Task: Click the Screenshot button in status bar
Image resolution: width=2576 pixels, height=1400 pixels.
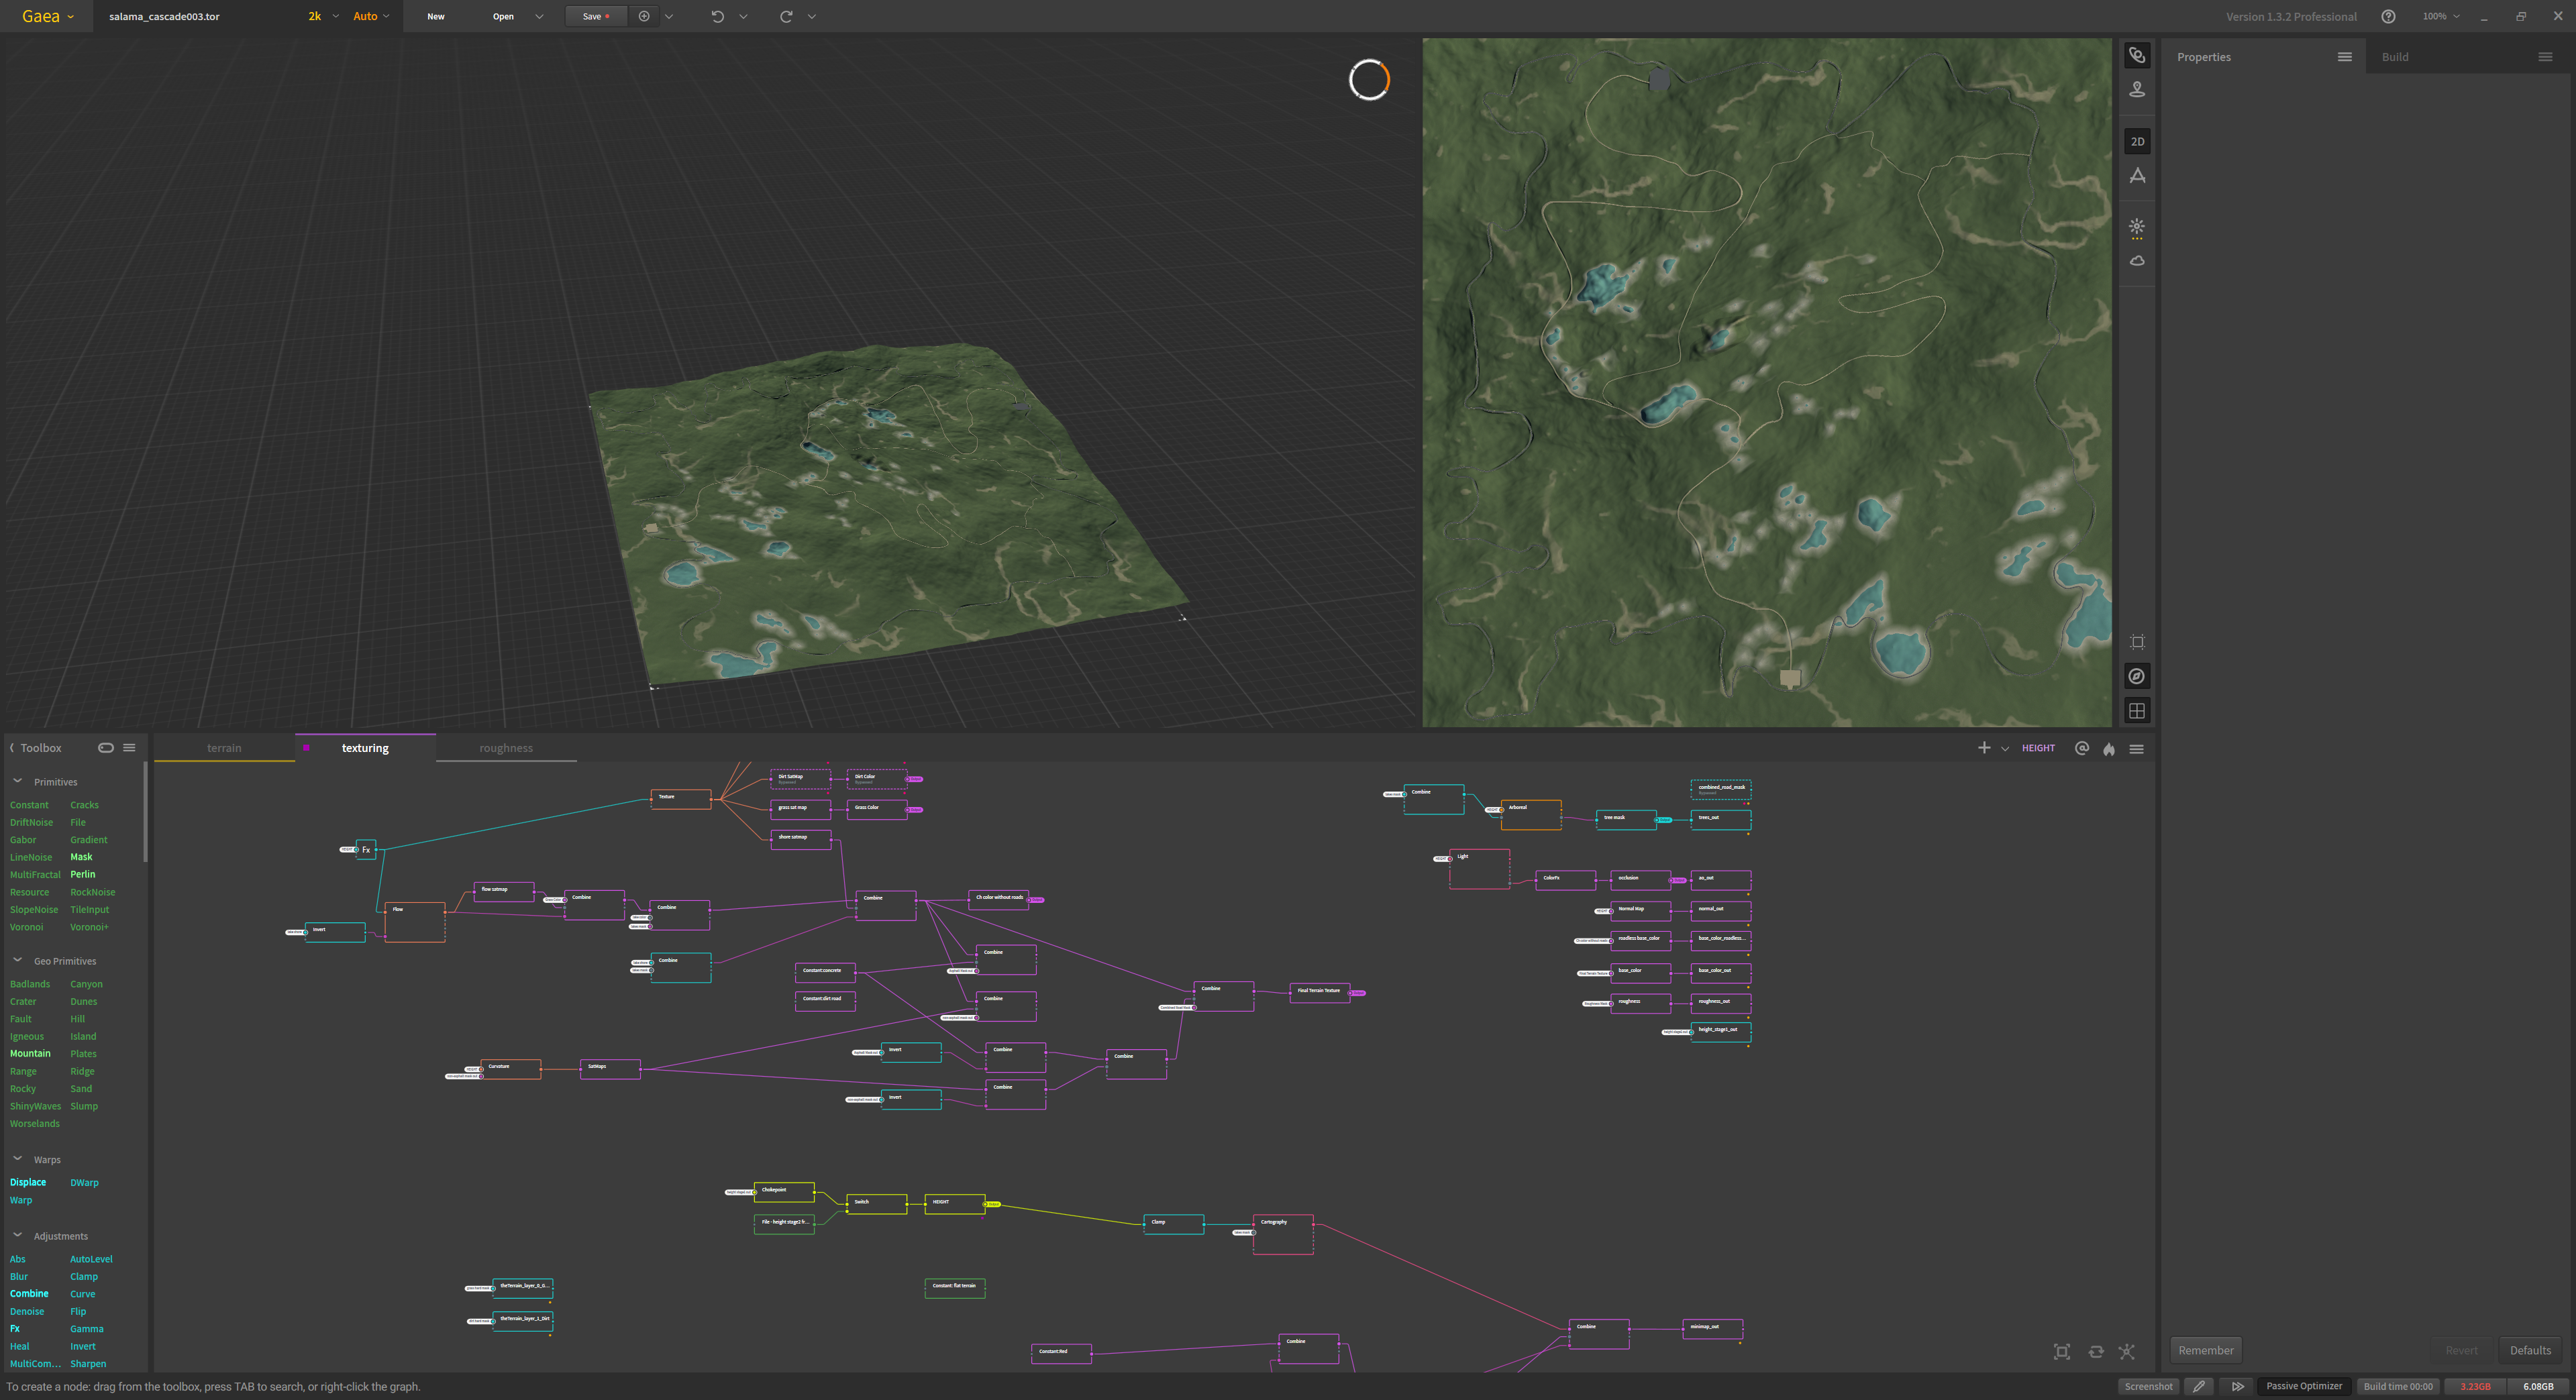Action: (2148, 1386)
